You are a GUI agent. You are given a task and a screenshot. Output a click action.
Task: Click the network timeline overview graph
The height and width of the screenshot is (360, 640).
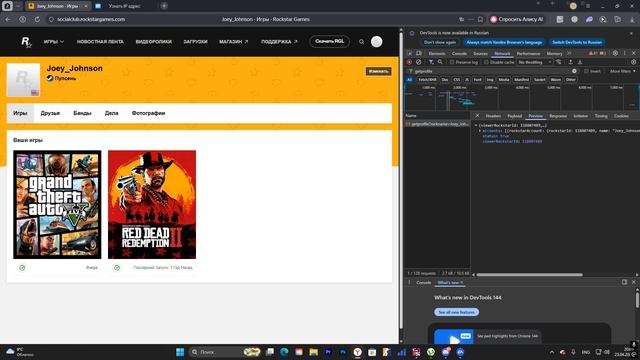[522, 97]
